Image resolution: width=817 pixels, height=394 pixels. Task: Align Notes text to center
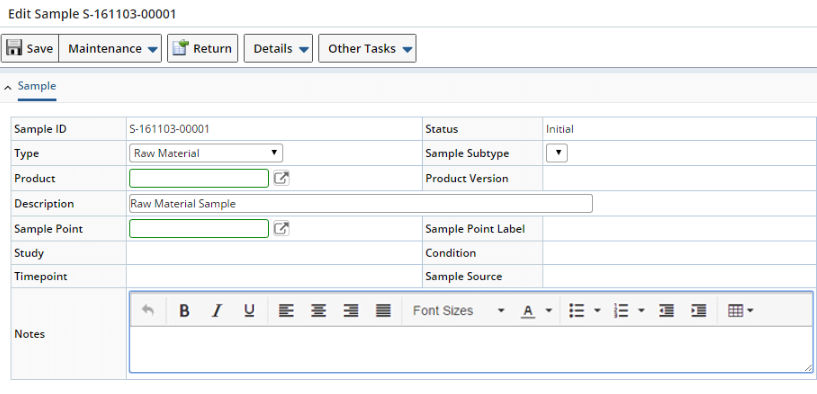click(318, 311)
